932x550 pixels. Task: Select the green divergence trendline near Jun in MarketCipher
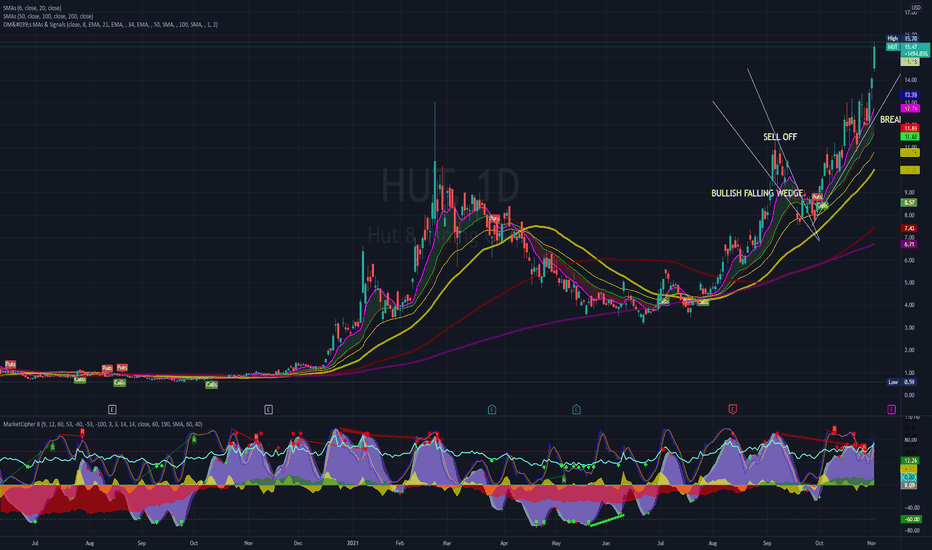(606, 520)
